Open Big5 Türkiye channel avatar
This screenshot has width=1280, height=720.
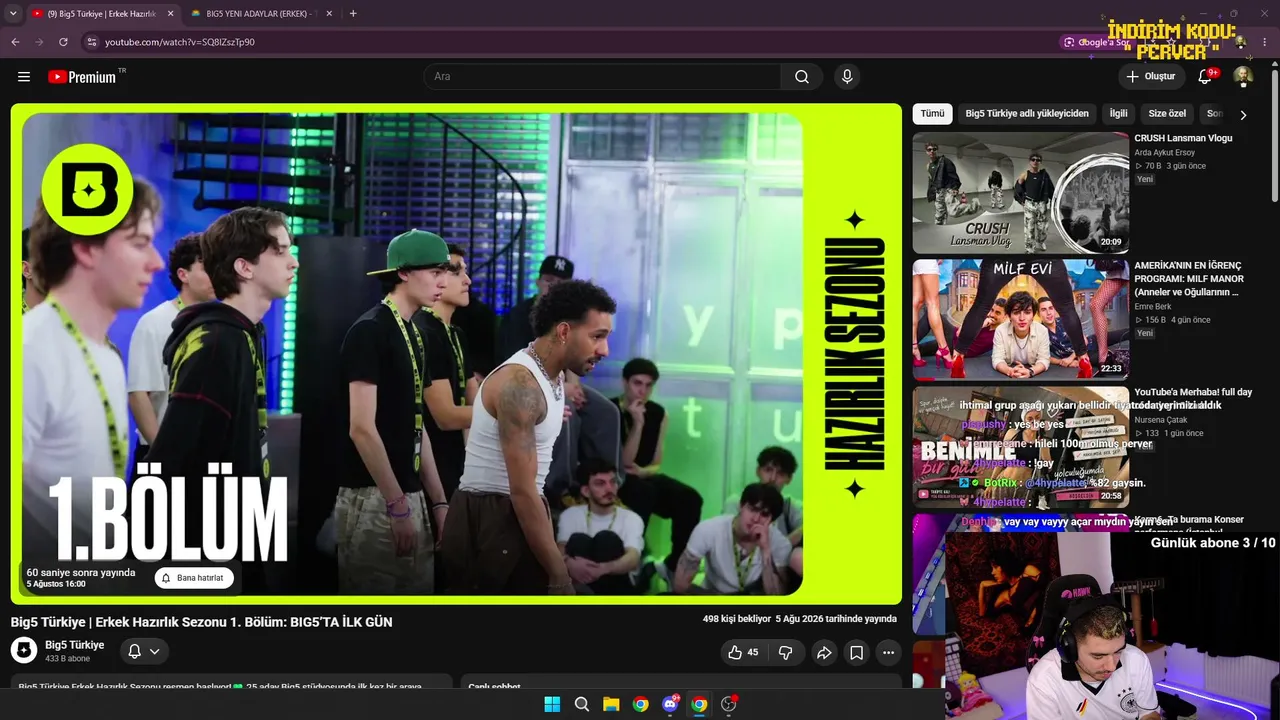(x=24, y=650)
